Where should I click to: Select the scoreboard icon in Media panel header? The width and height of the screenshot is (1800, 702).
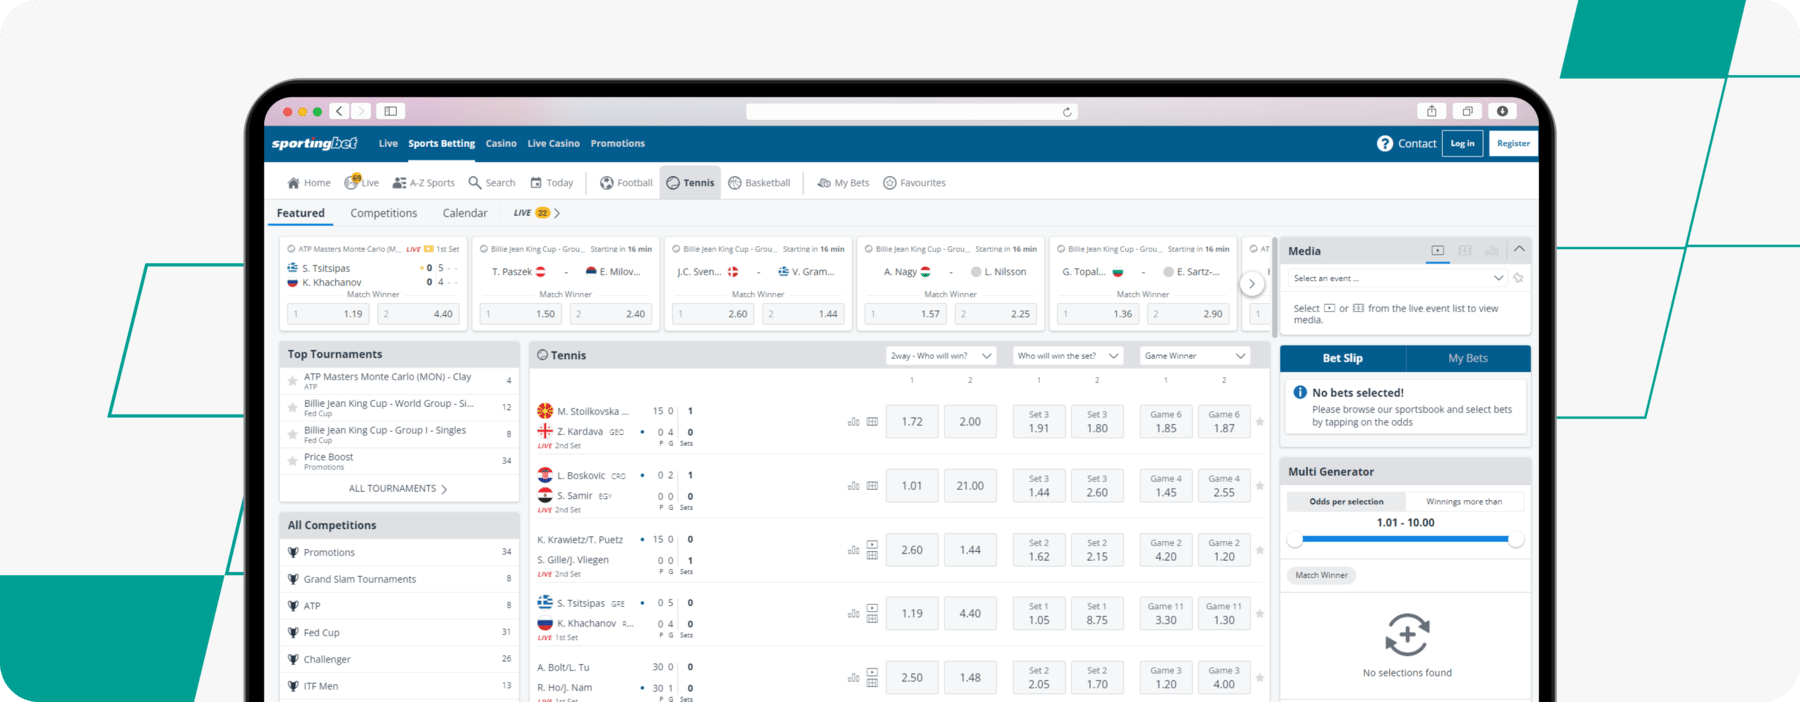1465,250
